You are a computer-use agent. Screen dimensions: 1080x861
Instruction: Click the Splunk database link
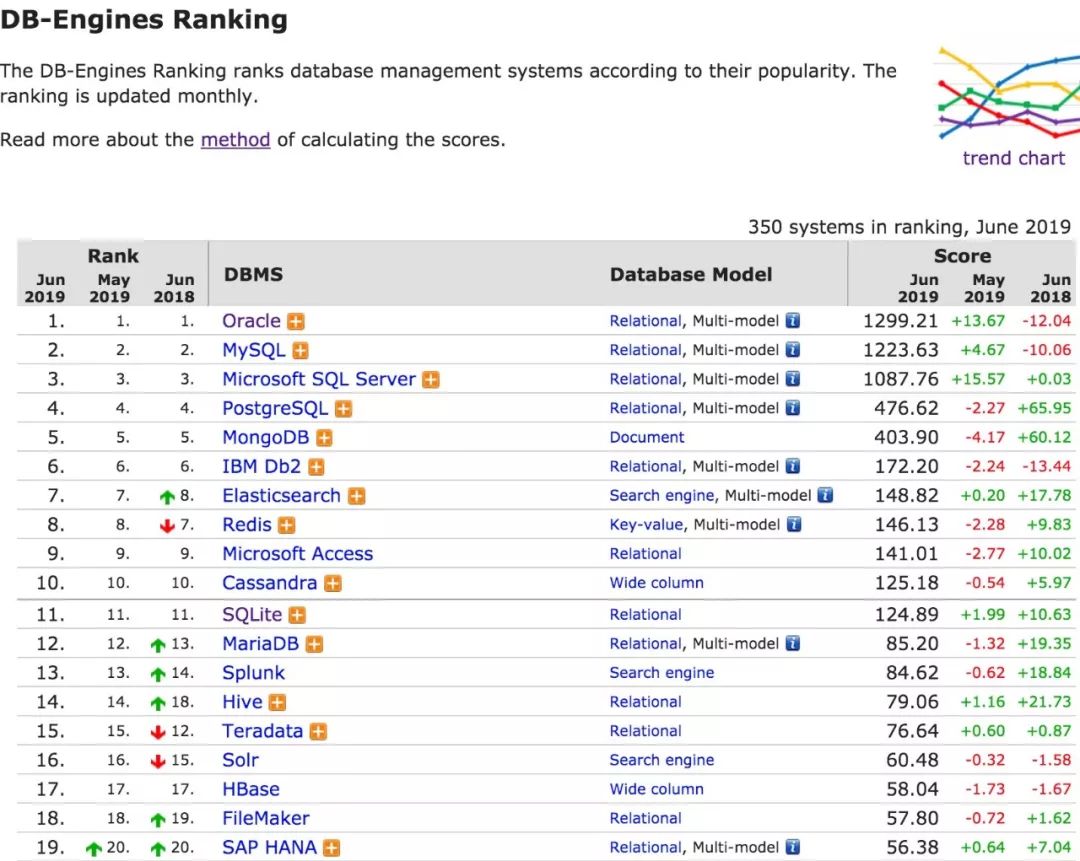(253, 673)
